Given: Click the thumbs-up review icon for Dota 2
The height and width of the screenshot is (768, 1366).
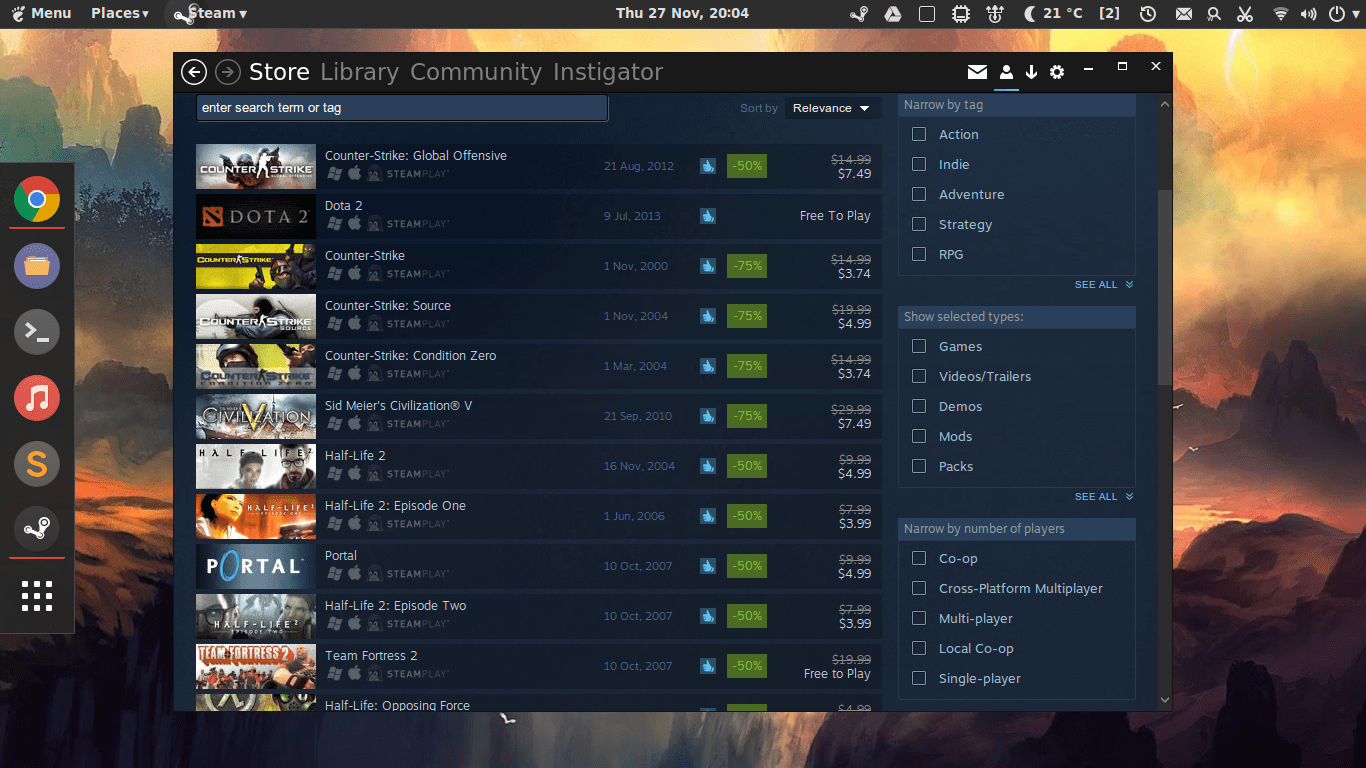Looking at the screenshot, I should coord(708,215).
